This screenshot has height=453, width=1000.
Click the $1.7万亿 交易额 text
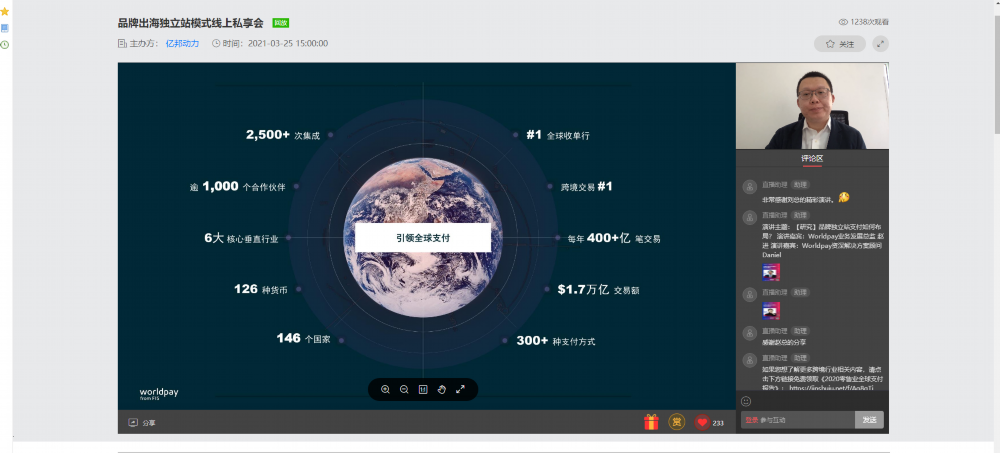click(598, 290)
